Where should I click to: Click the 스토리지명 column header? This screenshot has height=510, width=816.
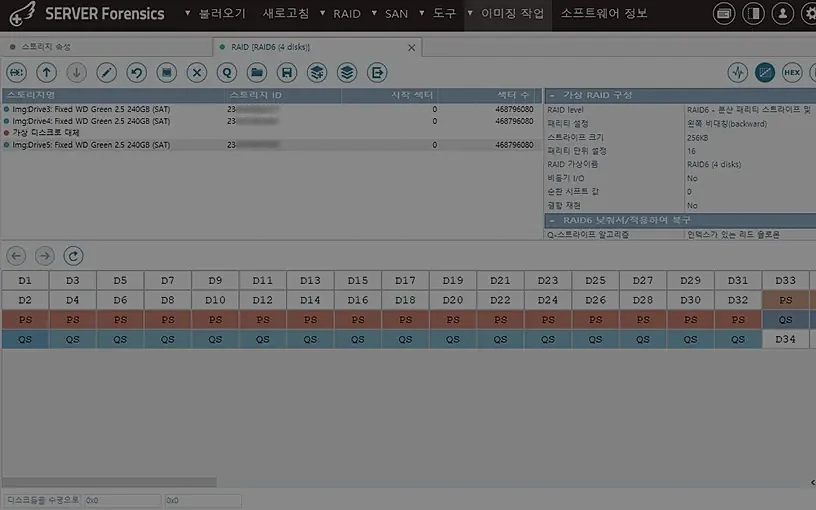pos(113,95)
